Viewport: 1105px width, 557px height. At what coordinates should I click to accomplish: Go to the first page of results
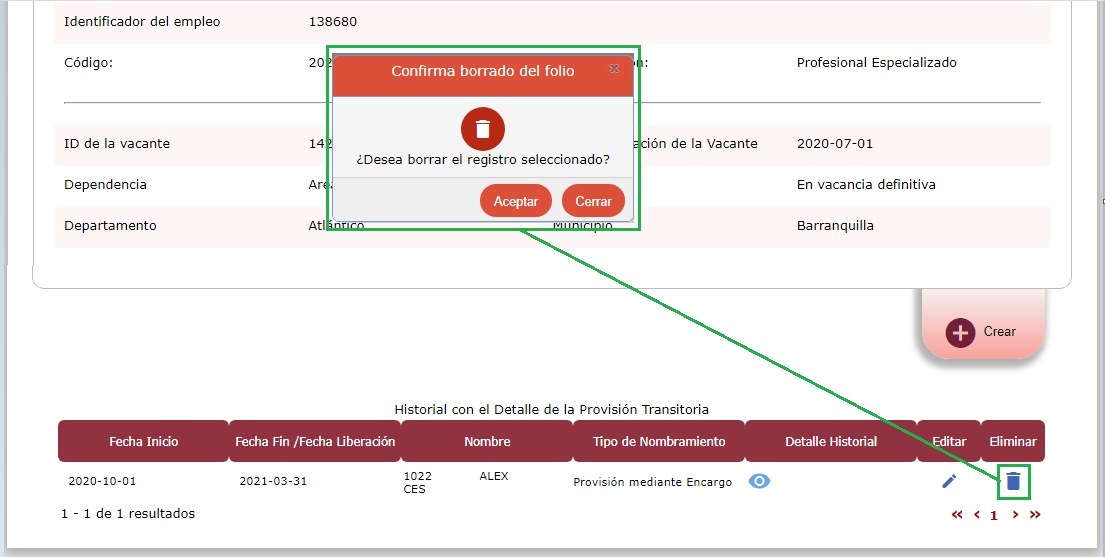[957, 515]
